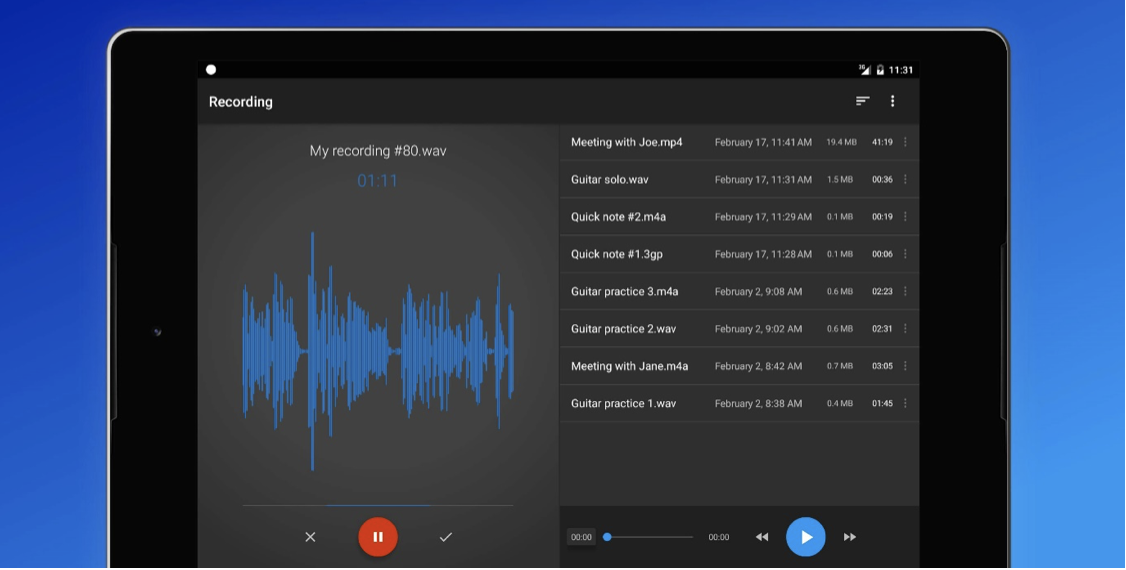Open options for Quick note #2.m4a
This screenshot has height=570, width=1126.
[905, 217]
